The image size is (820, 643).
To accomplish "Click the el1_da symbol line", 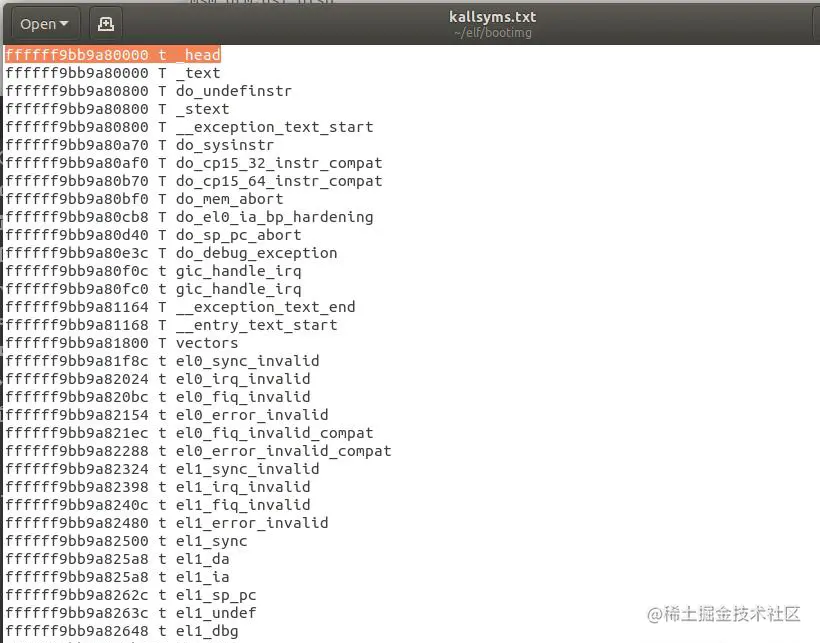I will coord(117,559).
